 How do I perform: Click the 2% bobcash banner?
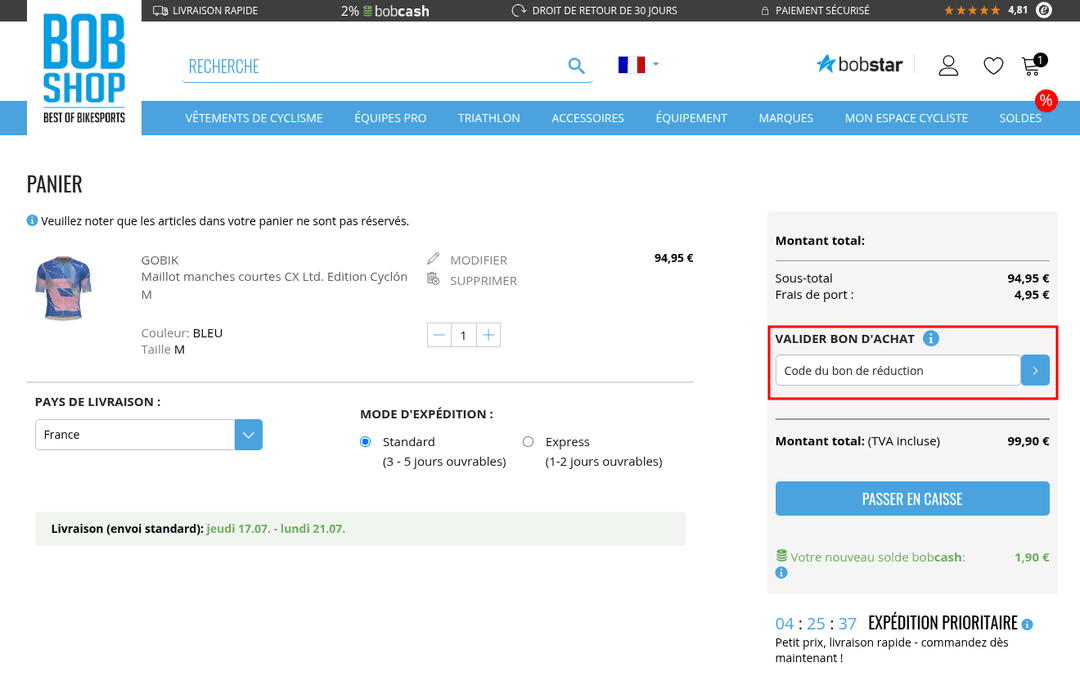385,11
